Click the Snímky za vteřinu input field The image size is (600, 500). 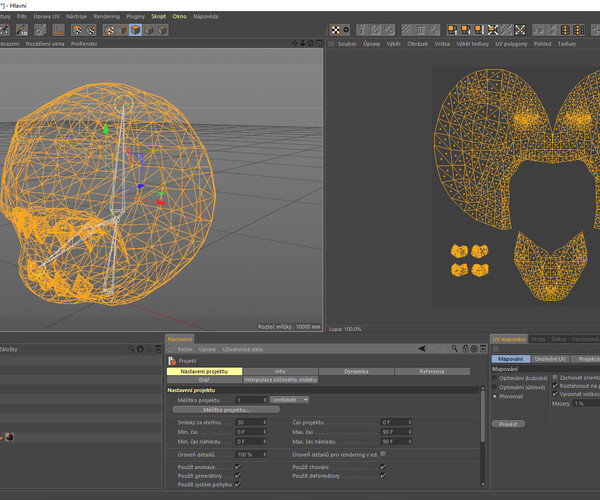(x=250, y=423)
